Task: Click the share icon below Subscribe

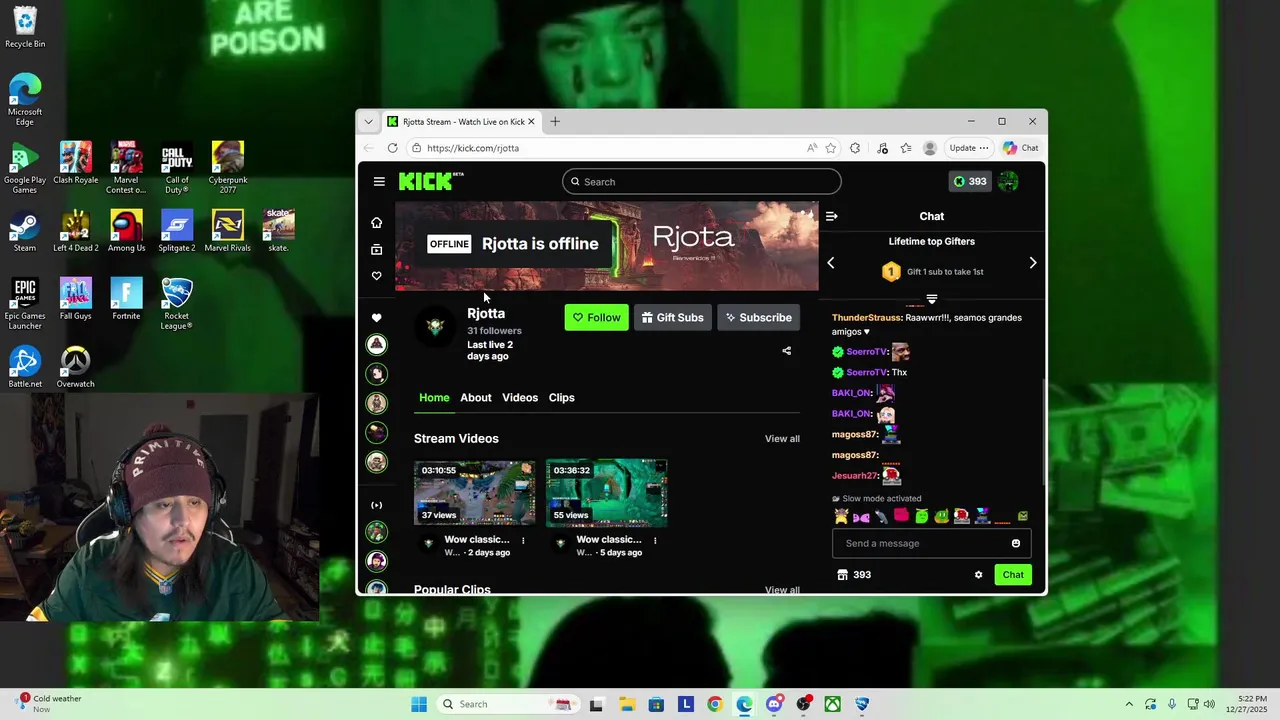Action: [x=786, y=351]
